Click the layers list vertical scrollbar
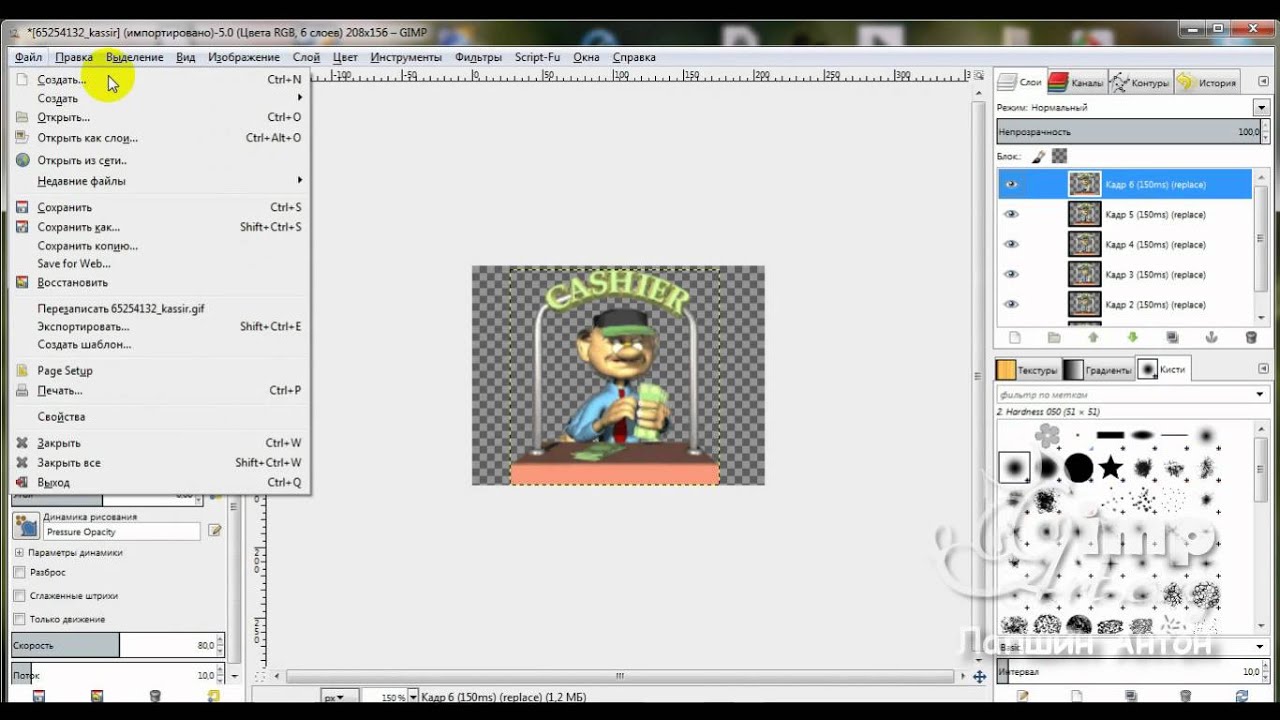This screenshot has height=720, width=1280. [1261, 245]
